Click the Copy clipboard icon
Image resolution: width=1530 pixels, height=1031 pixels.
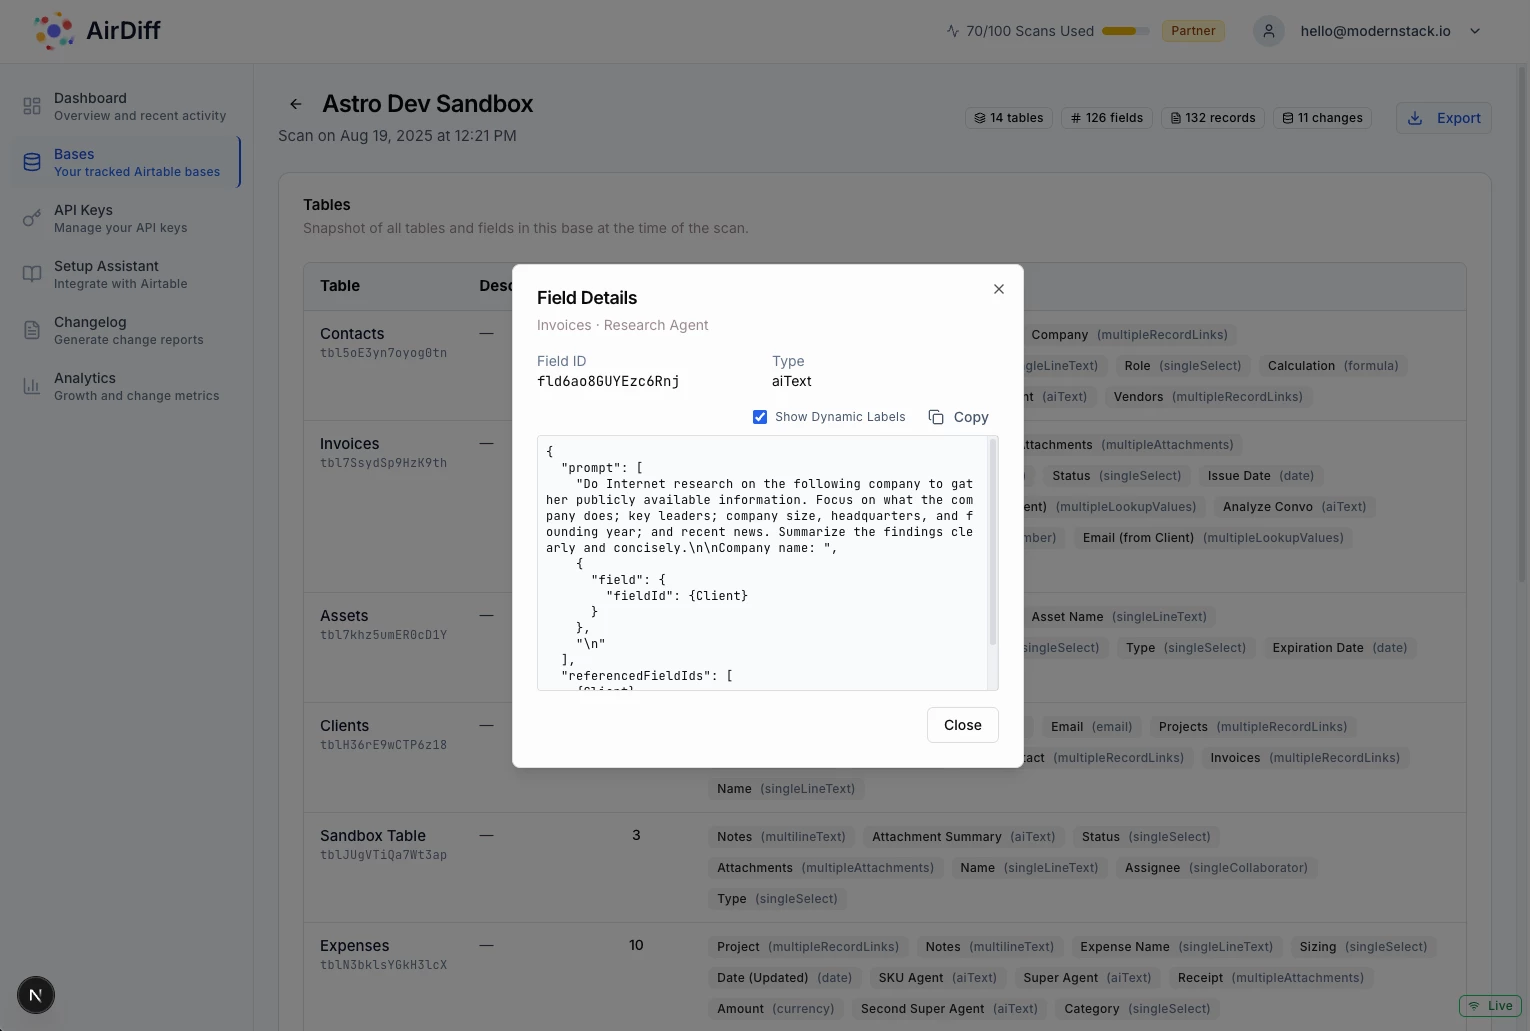(x=936, y=417)
